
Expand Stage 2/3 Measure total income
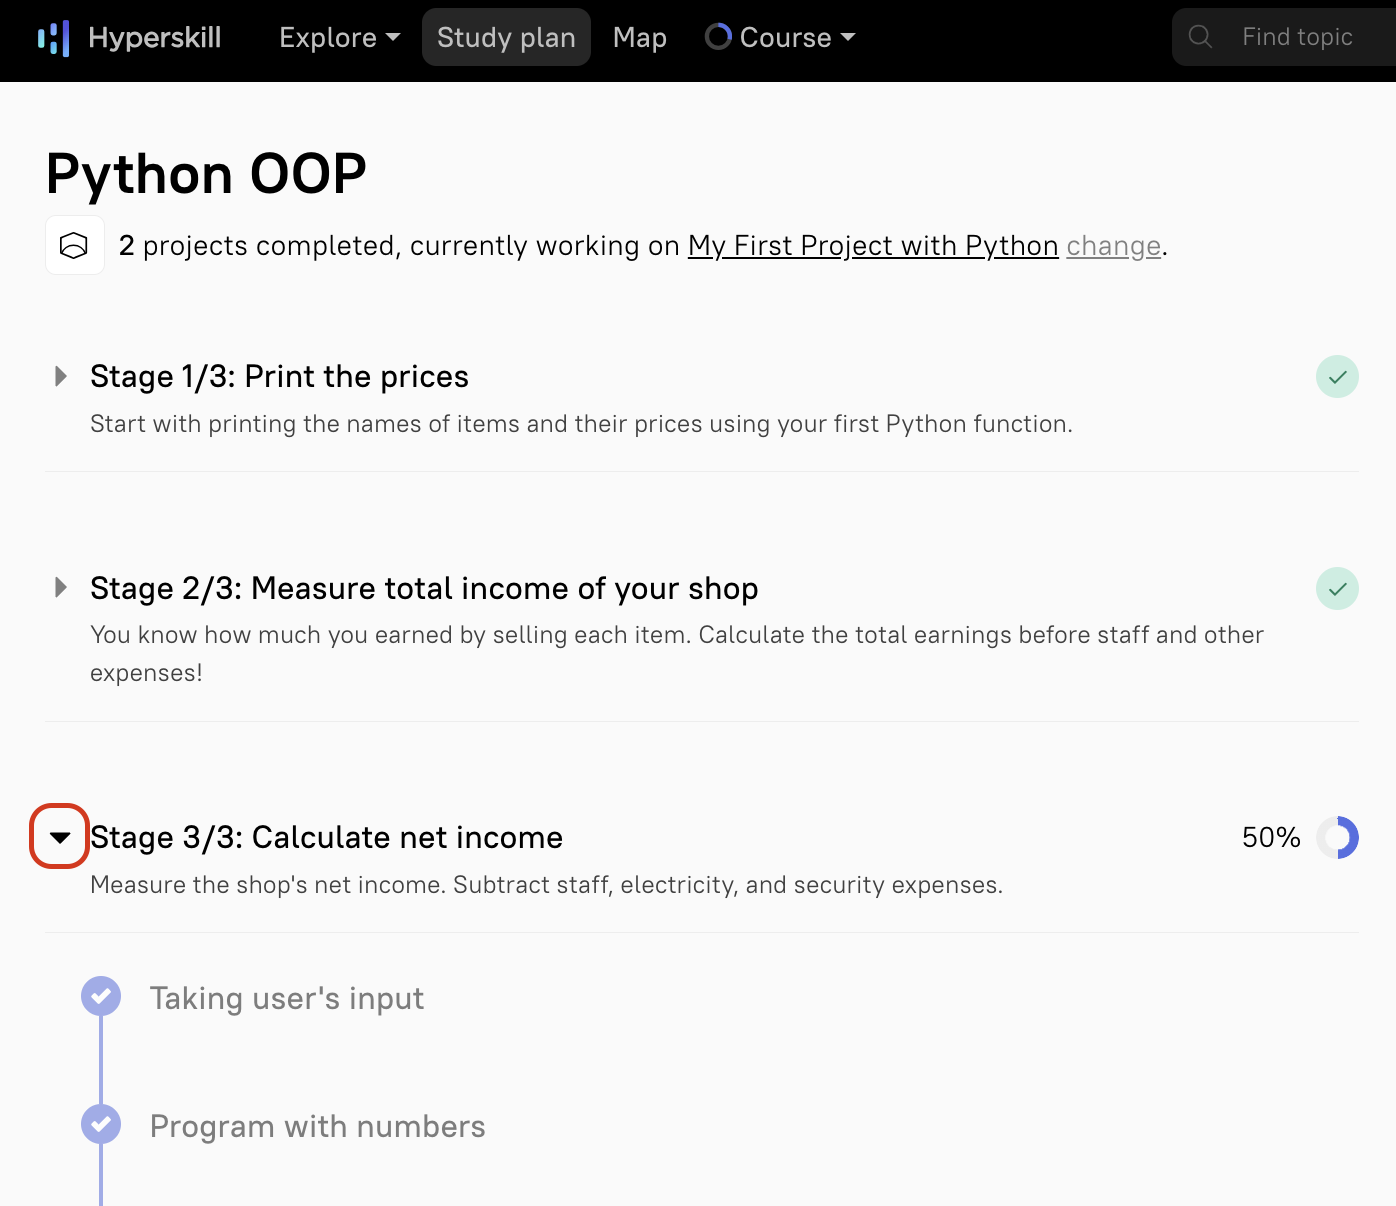pyautogui.click(x=61, y=587)
